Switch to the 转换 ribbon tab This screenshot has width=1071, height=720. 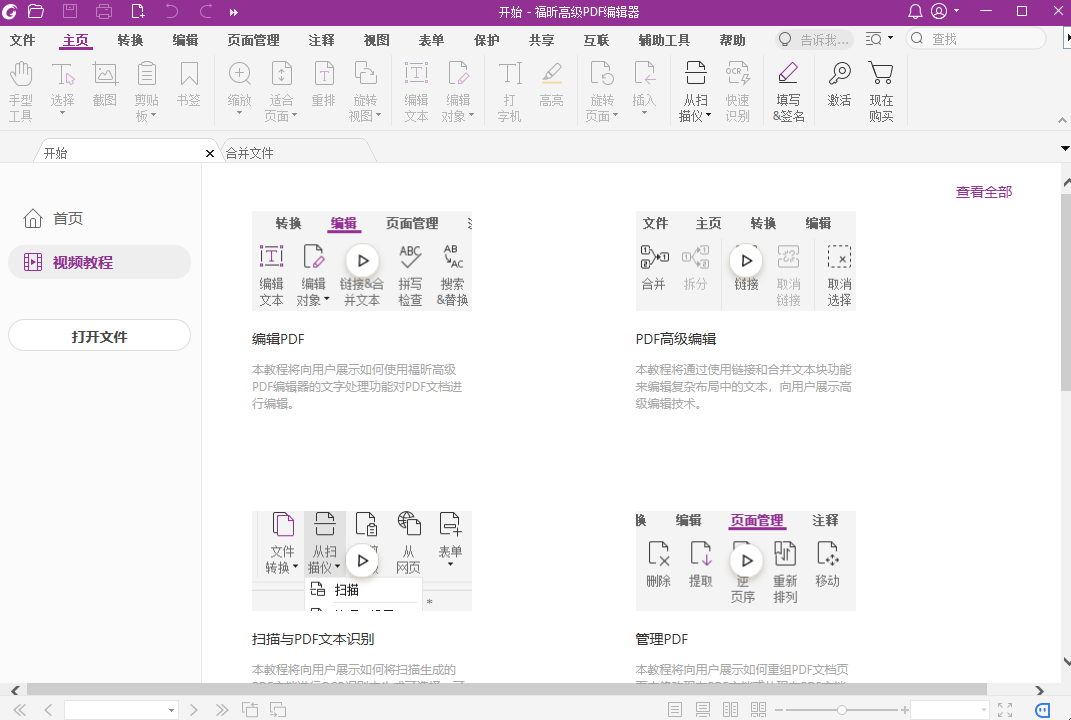pos(130,41)
